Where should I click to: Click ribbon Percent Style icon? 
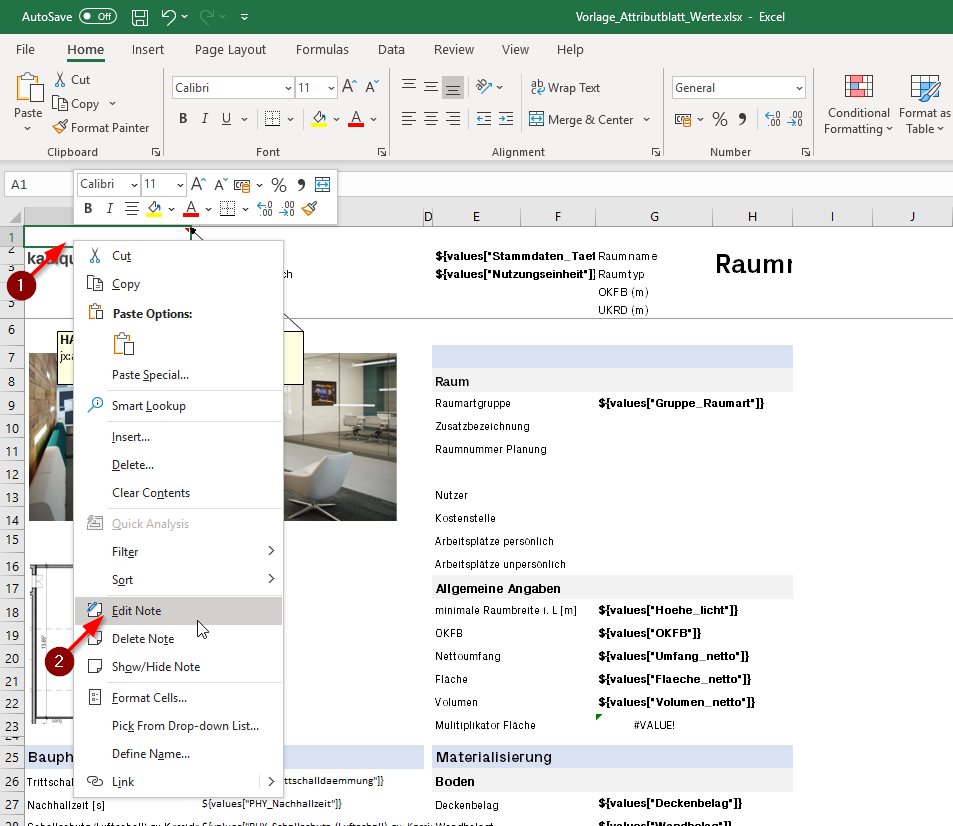pos(720,119)
